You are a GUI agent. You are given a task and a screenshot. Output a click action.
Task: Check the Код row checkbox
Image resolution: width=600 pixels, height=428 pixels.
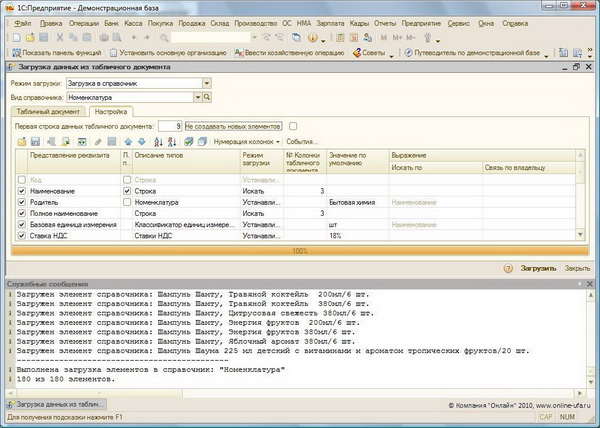22,180
